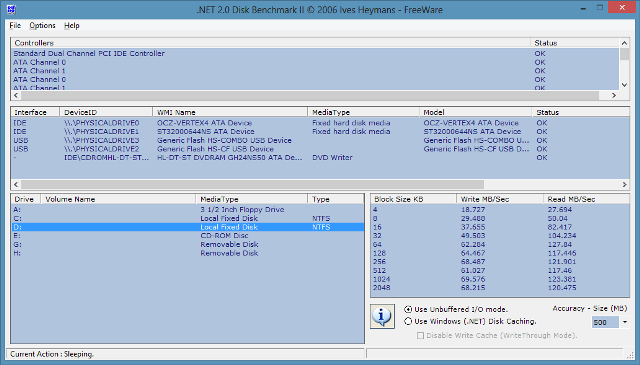Viewport: 640px width, 365px height.
Task: Click the Controllers list down-scroll arrow
Action: click(624, 85)
